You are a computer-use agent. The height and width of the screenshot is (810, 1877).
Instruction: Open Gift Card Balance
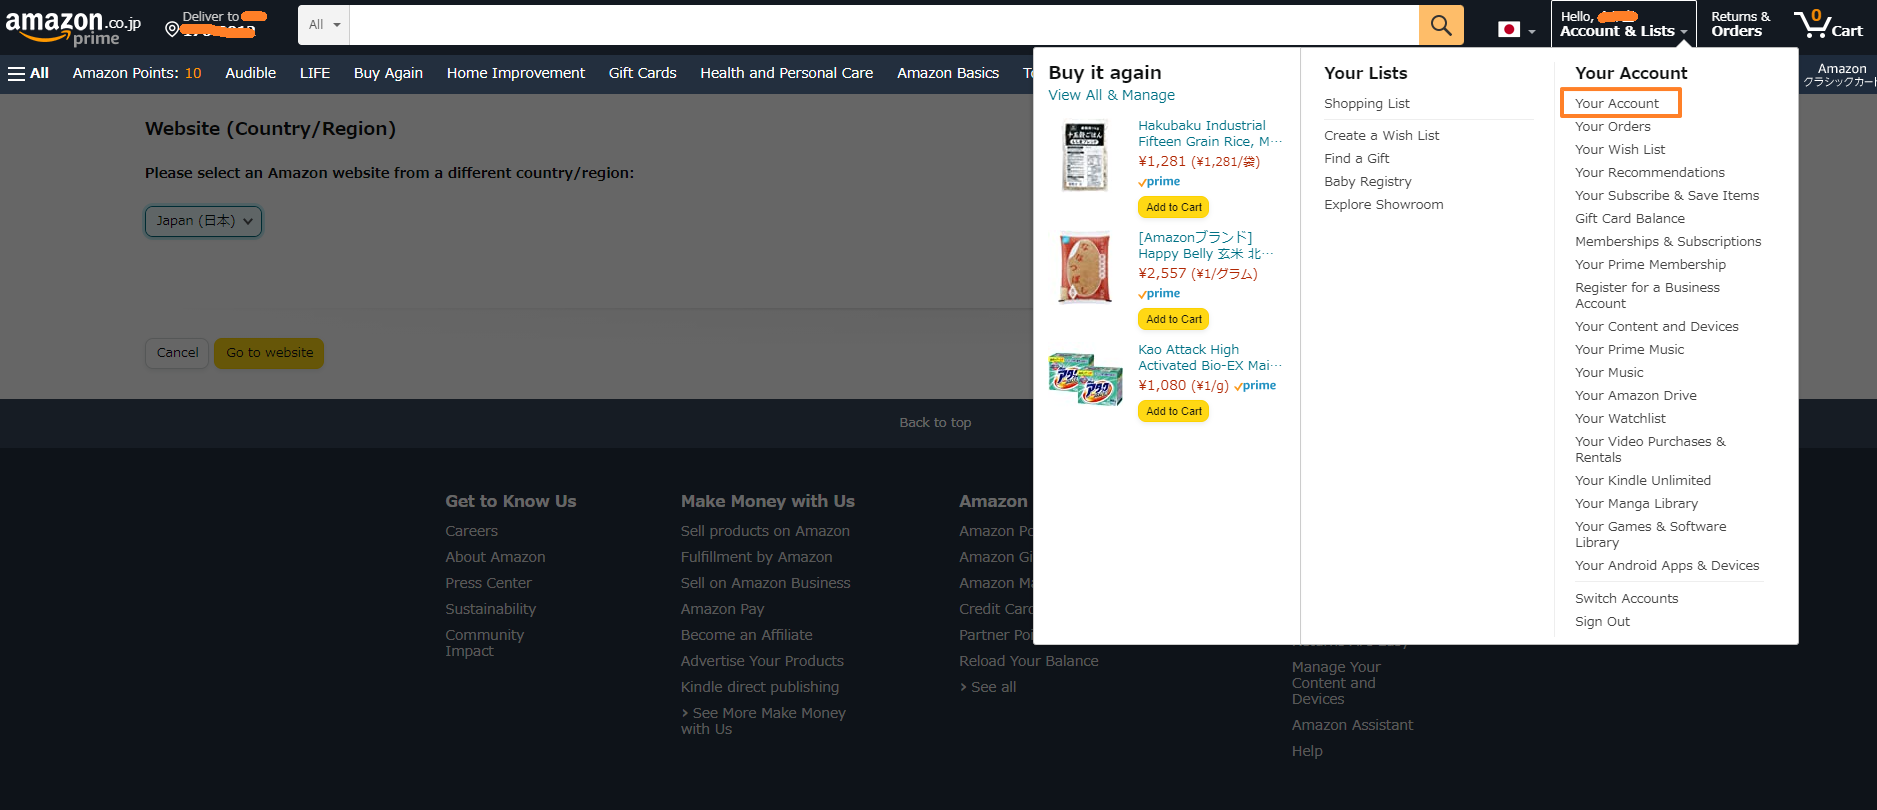(x=1629, y=219)
